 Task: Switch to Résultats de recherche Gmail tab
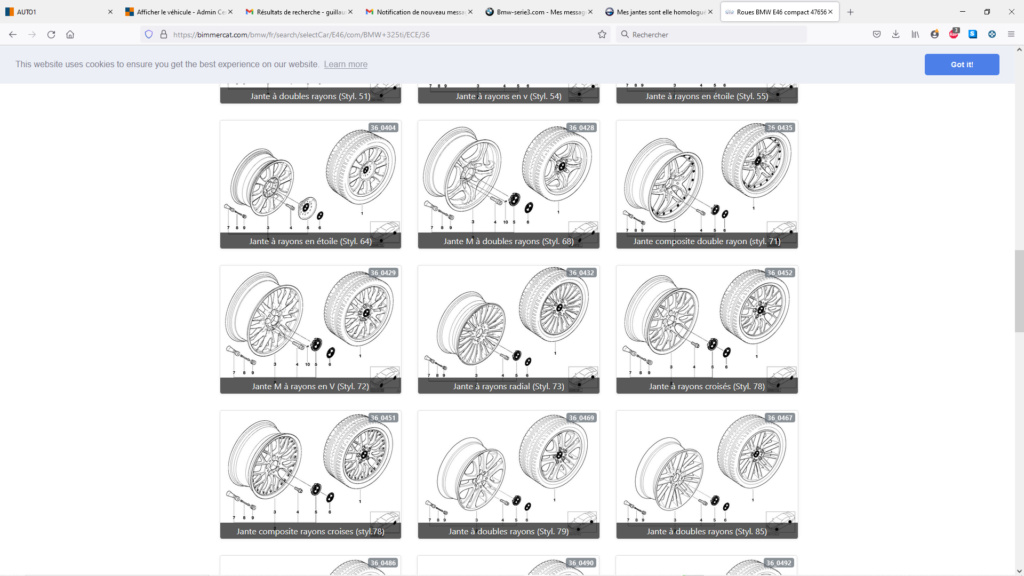299,12
